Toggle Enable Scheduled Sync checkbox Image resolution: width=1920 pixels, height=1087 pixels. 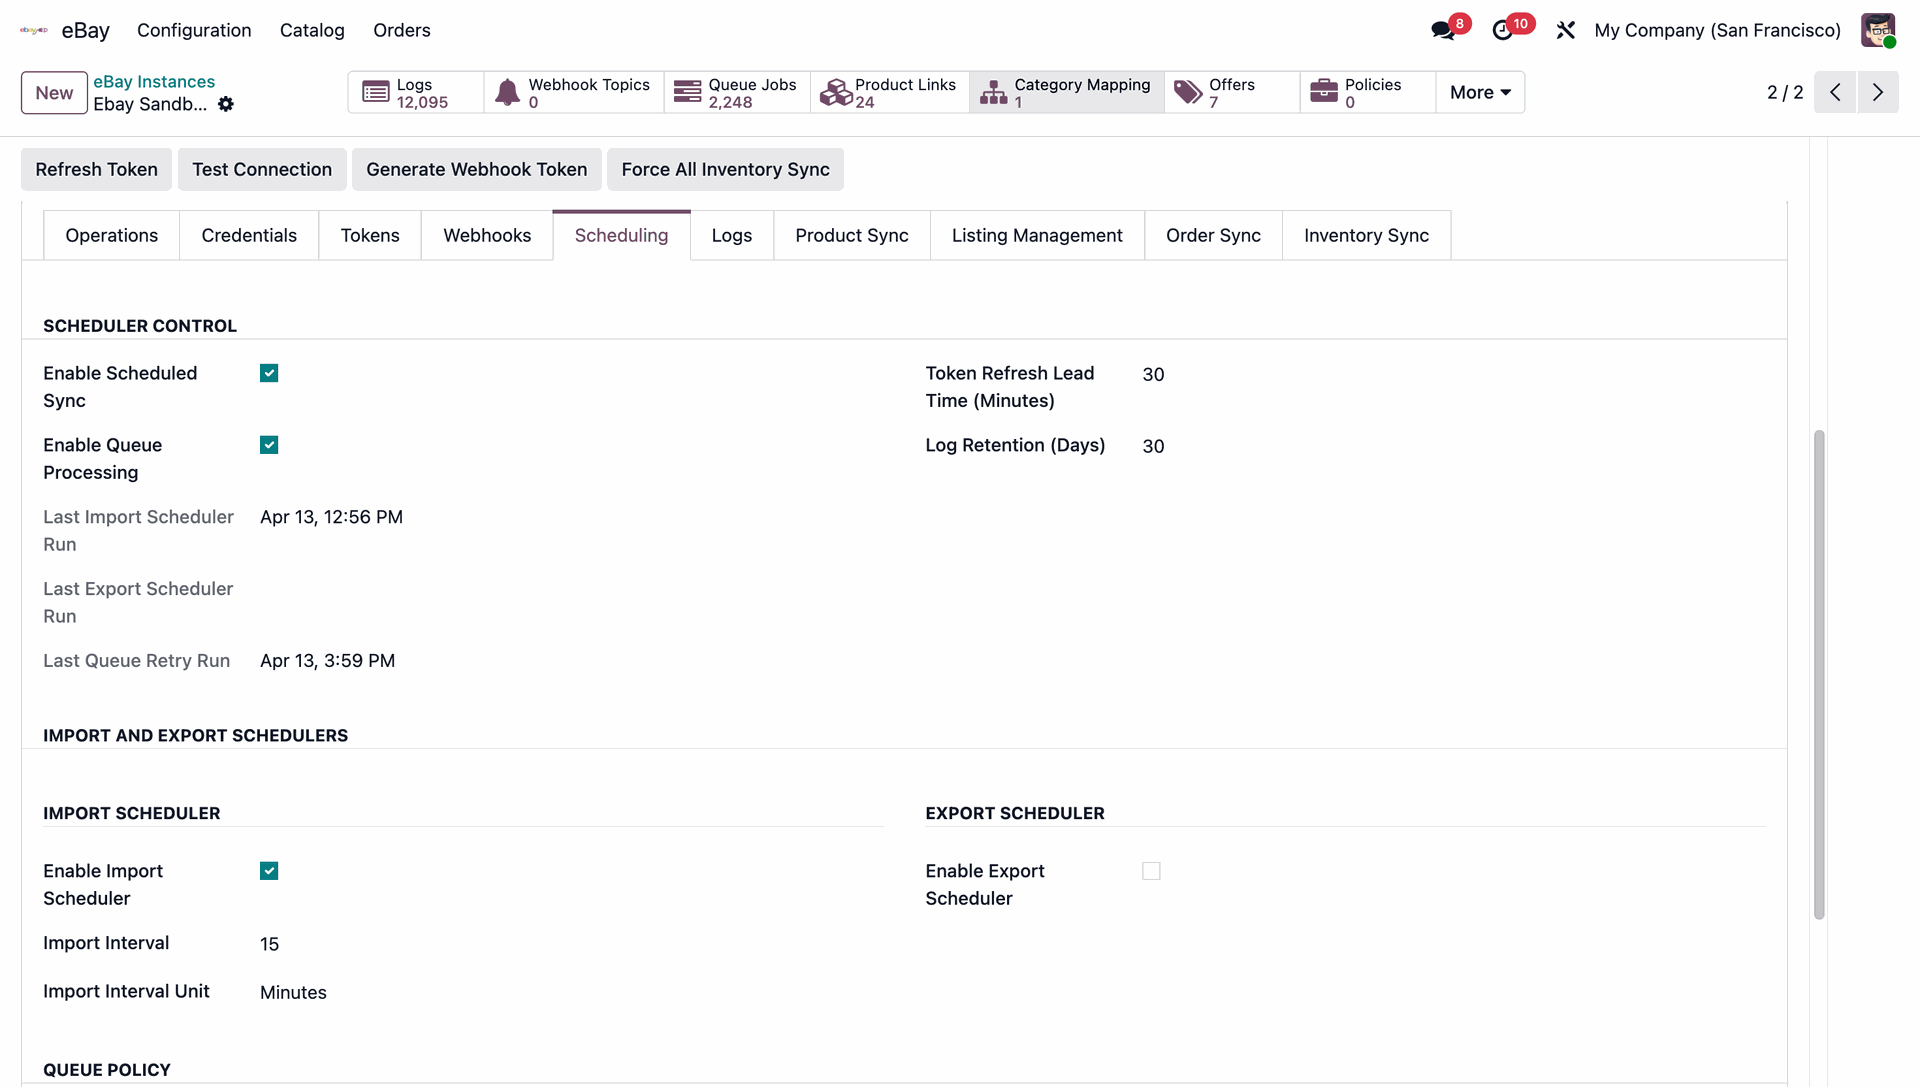click(269, 373)
